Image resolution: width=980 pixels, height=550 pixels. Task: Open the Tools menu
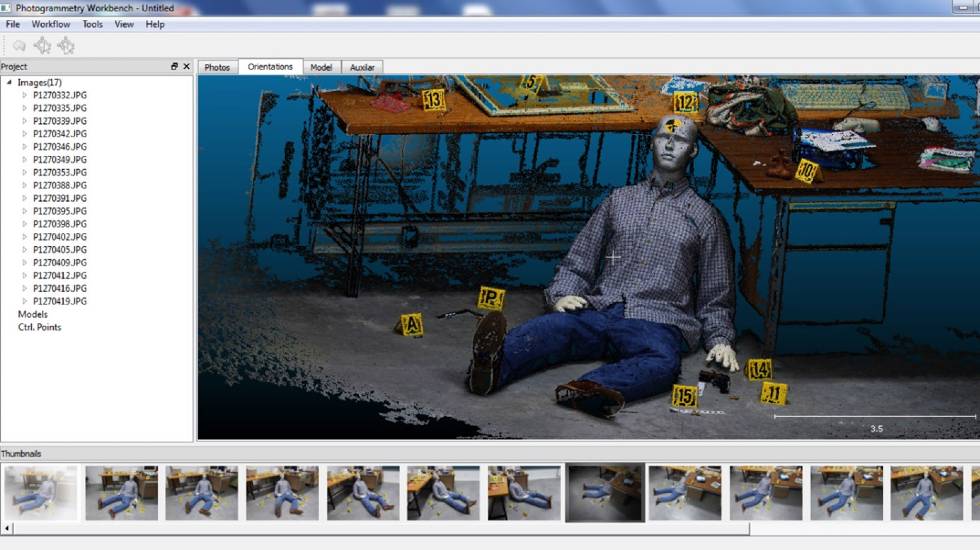click(x=92, y=24)
